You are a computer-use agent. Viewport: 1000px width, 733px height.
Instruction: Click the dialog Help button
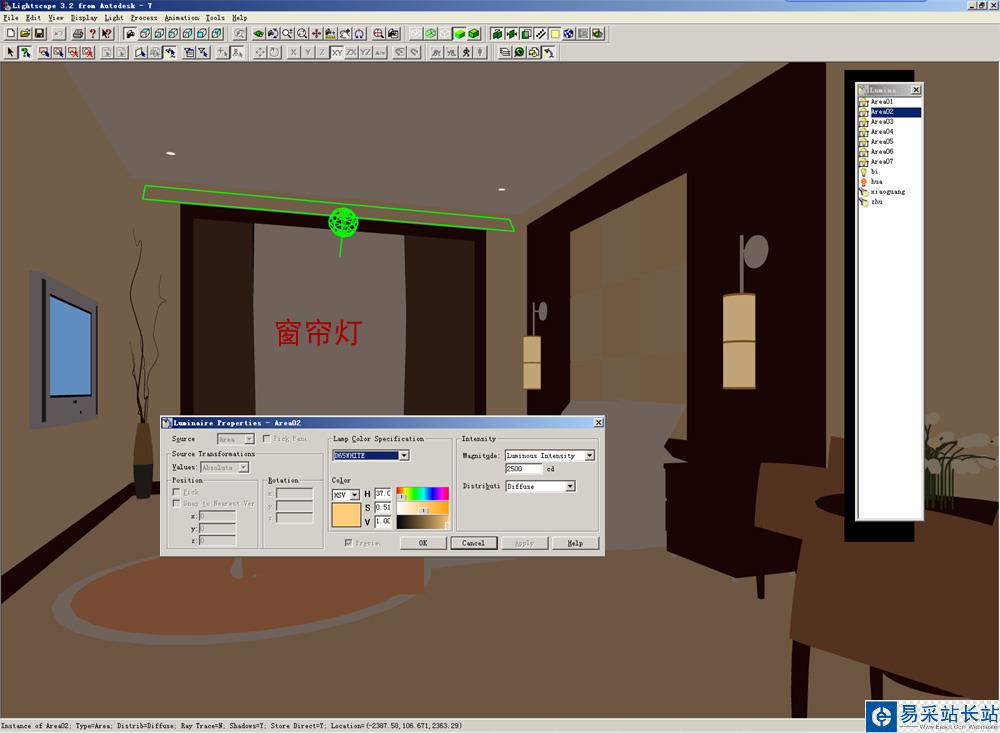tap(575, 543)
